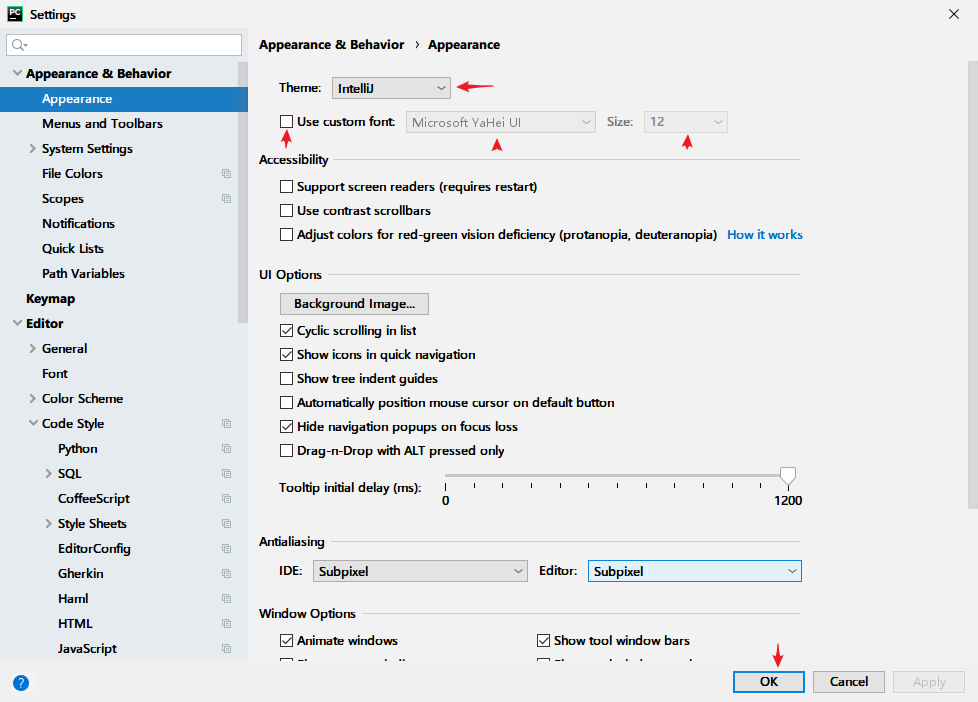Click the left tree vertical scrollbar
This screenshot has width=978, height=702.
coord(243,192)
